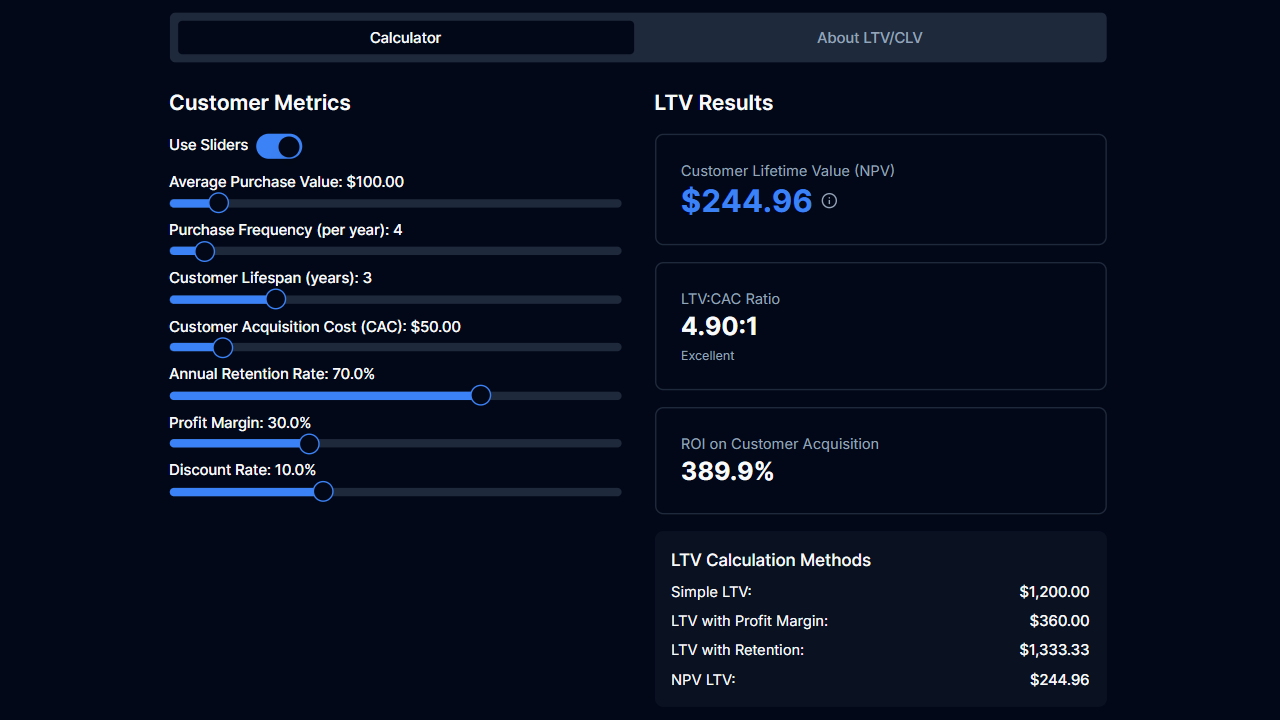Click the 4.90:1 LTV:CAC ratio value
1280x720 pixels.
pos(719,326)
